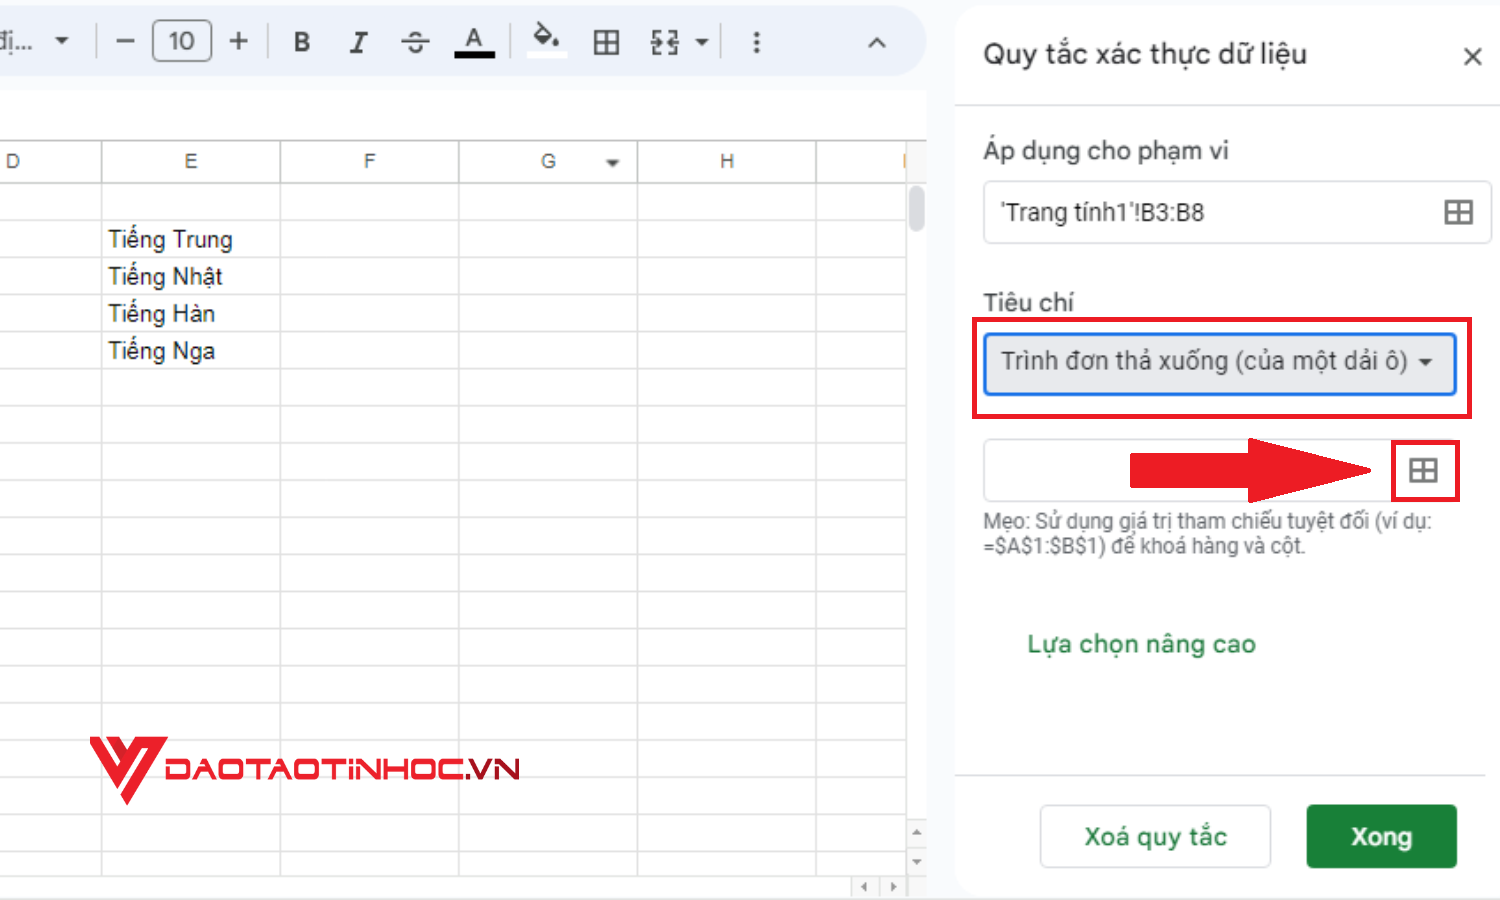Select the merge cells tool
The image size is (1500, 900).
[665, 41]
